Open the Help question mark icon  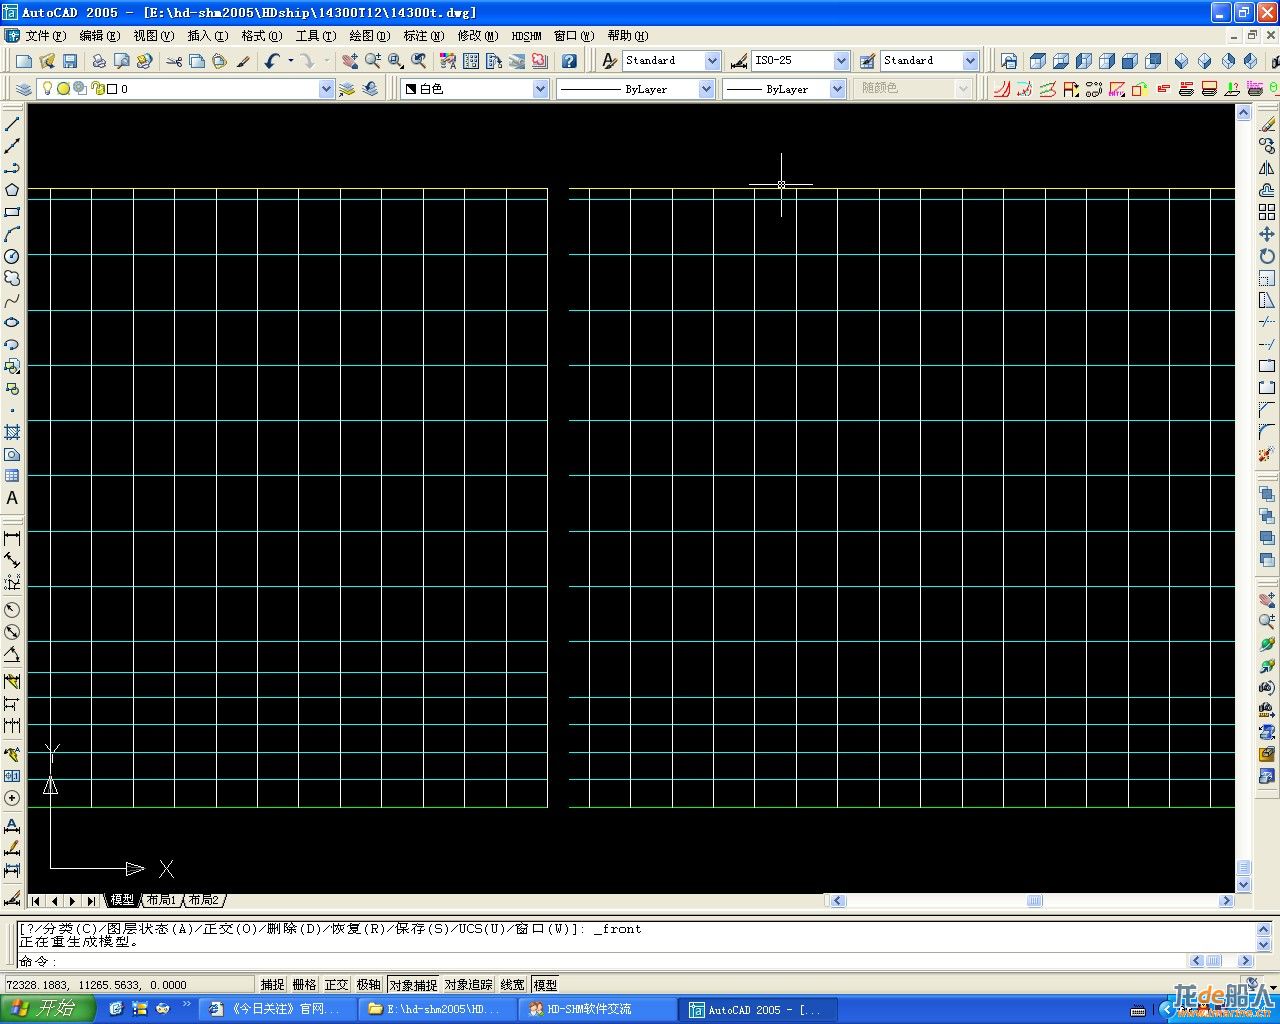pos(569,61)
